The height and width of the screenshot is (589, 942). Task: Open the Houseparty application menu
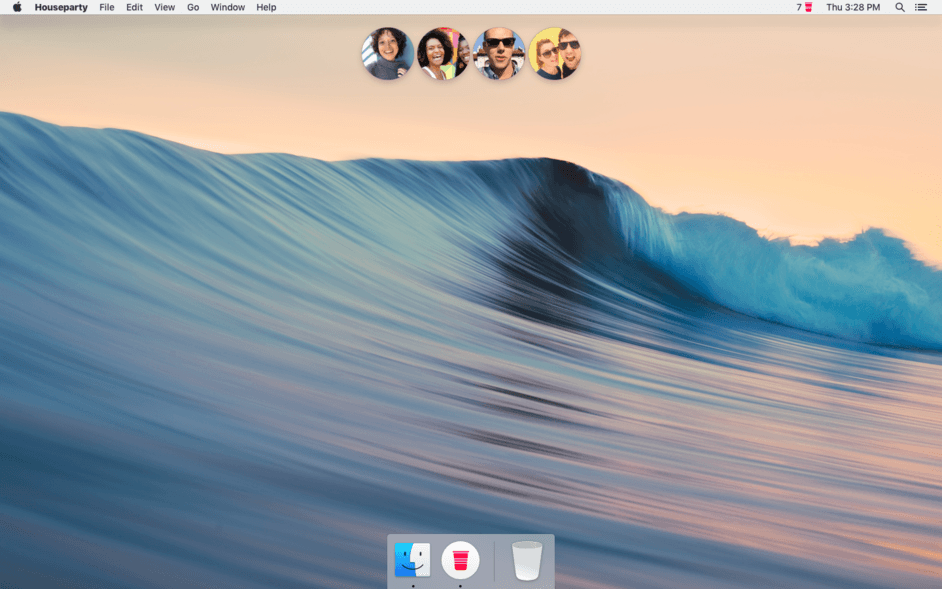coord(61,7)
